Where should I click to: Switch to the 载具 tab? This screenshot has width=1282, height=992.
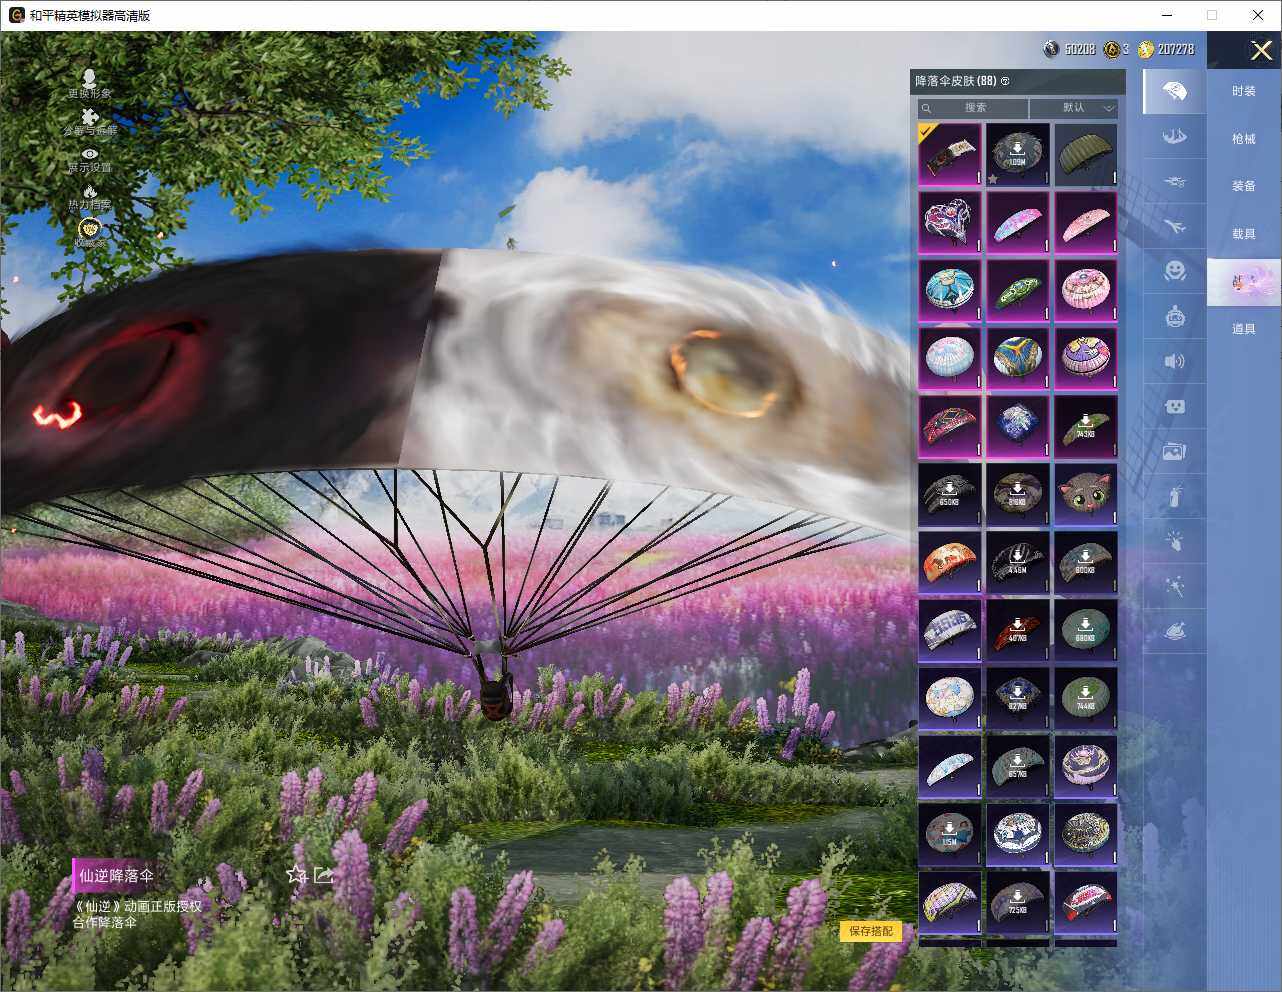[1243, 234]
